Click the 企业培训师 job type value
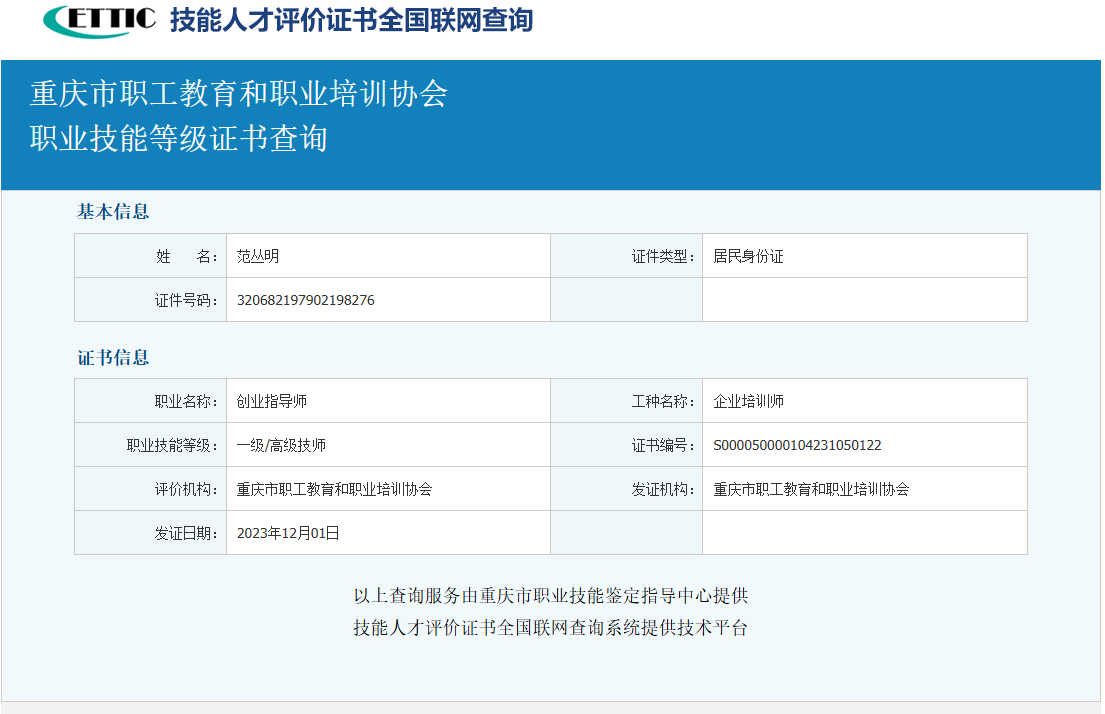This screenshot has height=714, width=1105. coord(748,401)
